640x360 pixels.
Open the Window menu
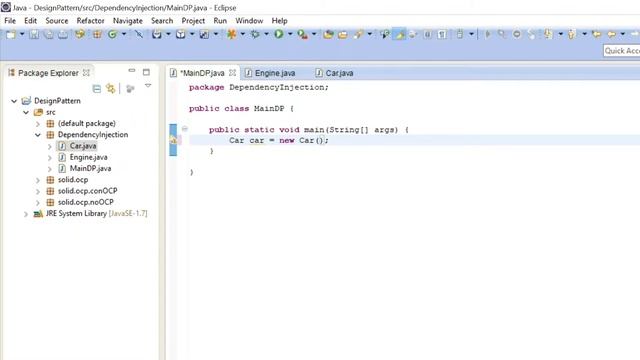pos(249,21)
